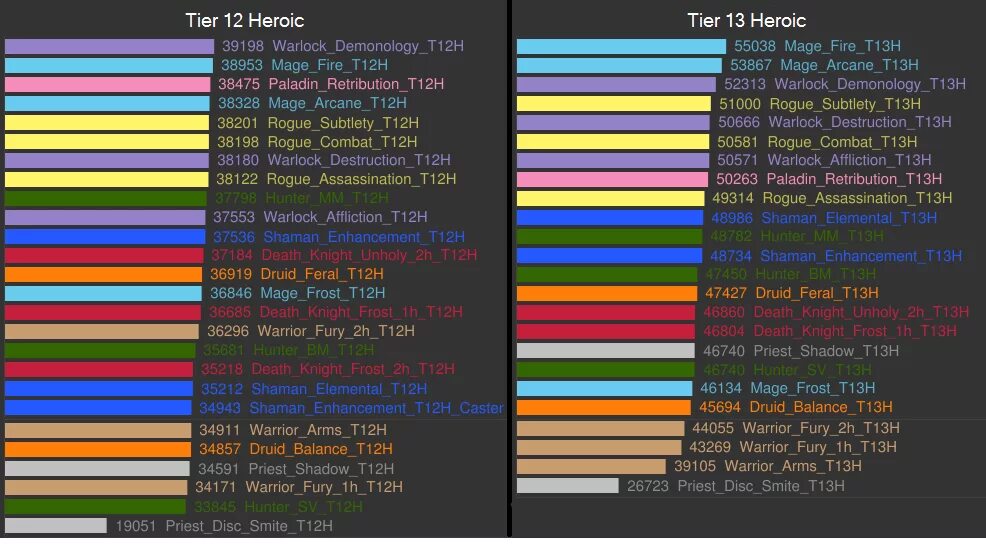
Task: Select the Warrior_Arms_T12H label
Action: coord(318,430)
